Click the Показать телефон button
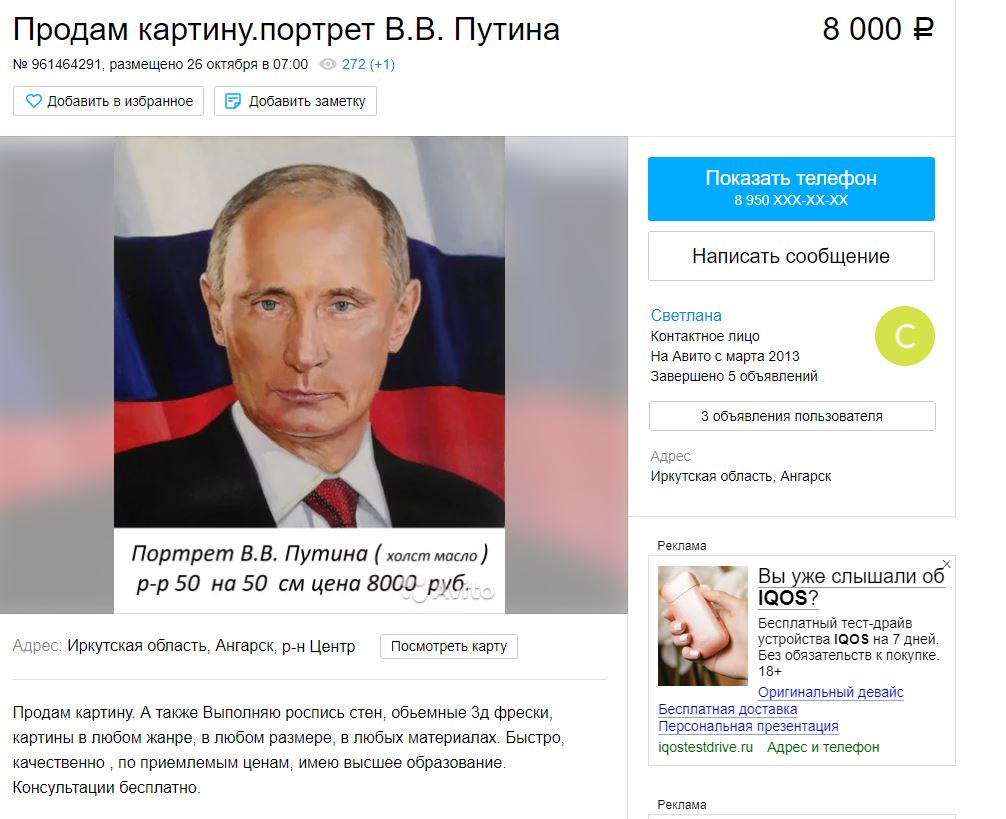 (791, 189)
